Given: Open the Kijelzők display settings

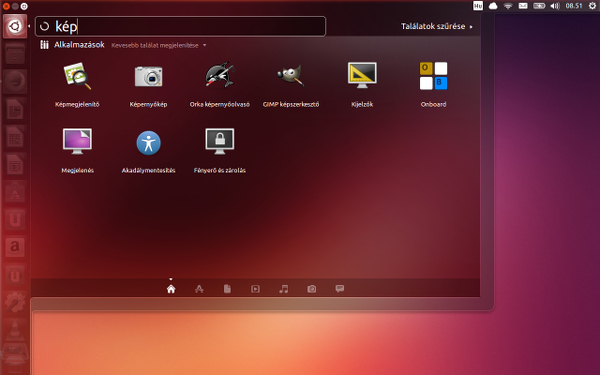Looking at the screenshot, I should coord(362,84).
